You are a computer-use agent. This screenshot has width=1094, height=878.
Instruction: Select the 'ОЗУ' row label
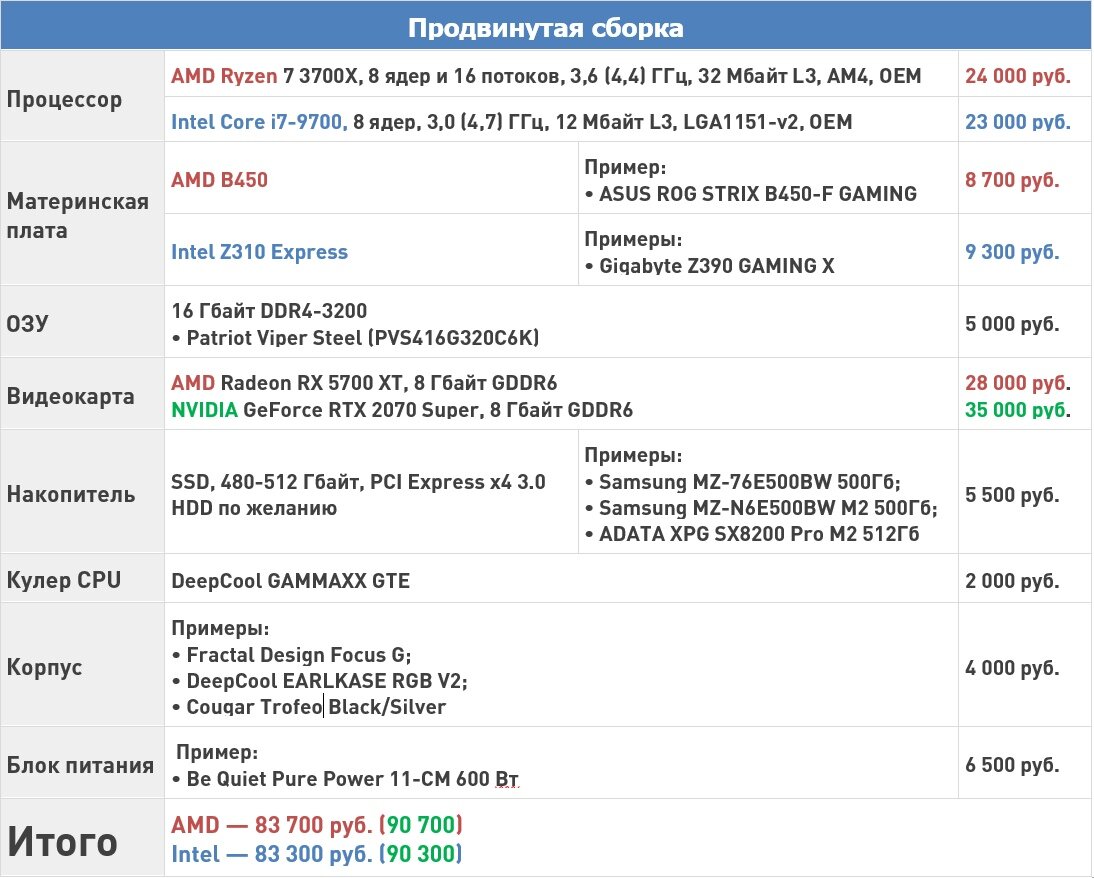(27, 323)
